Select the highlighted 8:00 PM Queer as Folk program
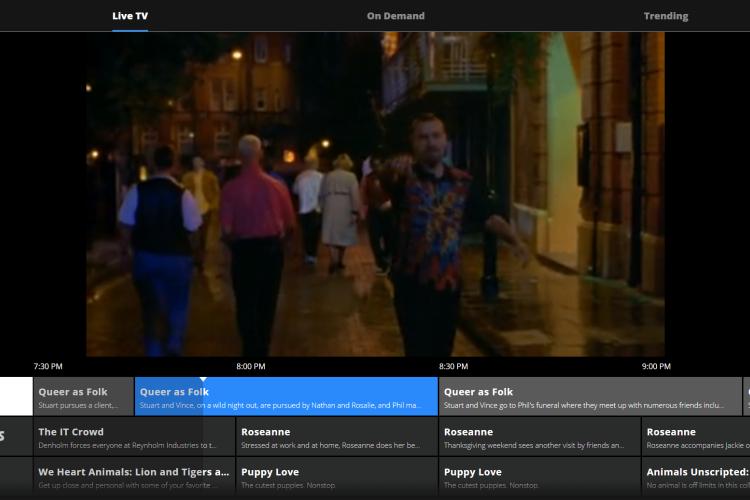Screen dimensions: 750x500 tap(286, 396)
